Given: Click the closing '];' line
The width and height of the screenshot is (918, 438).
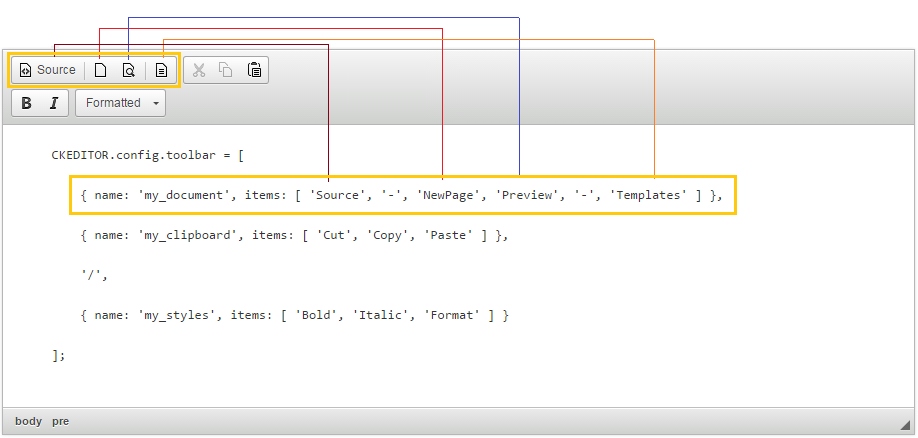Looking at the screenshot, I should click(59, 355).
